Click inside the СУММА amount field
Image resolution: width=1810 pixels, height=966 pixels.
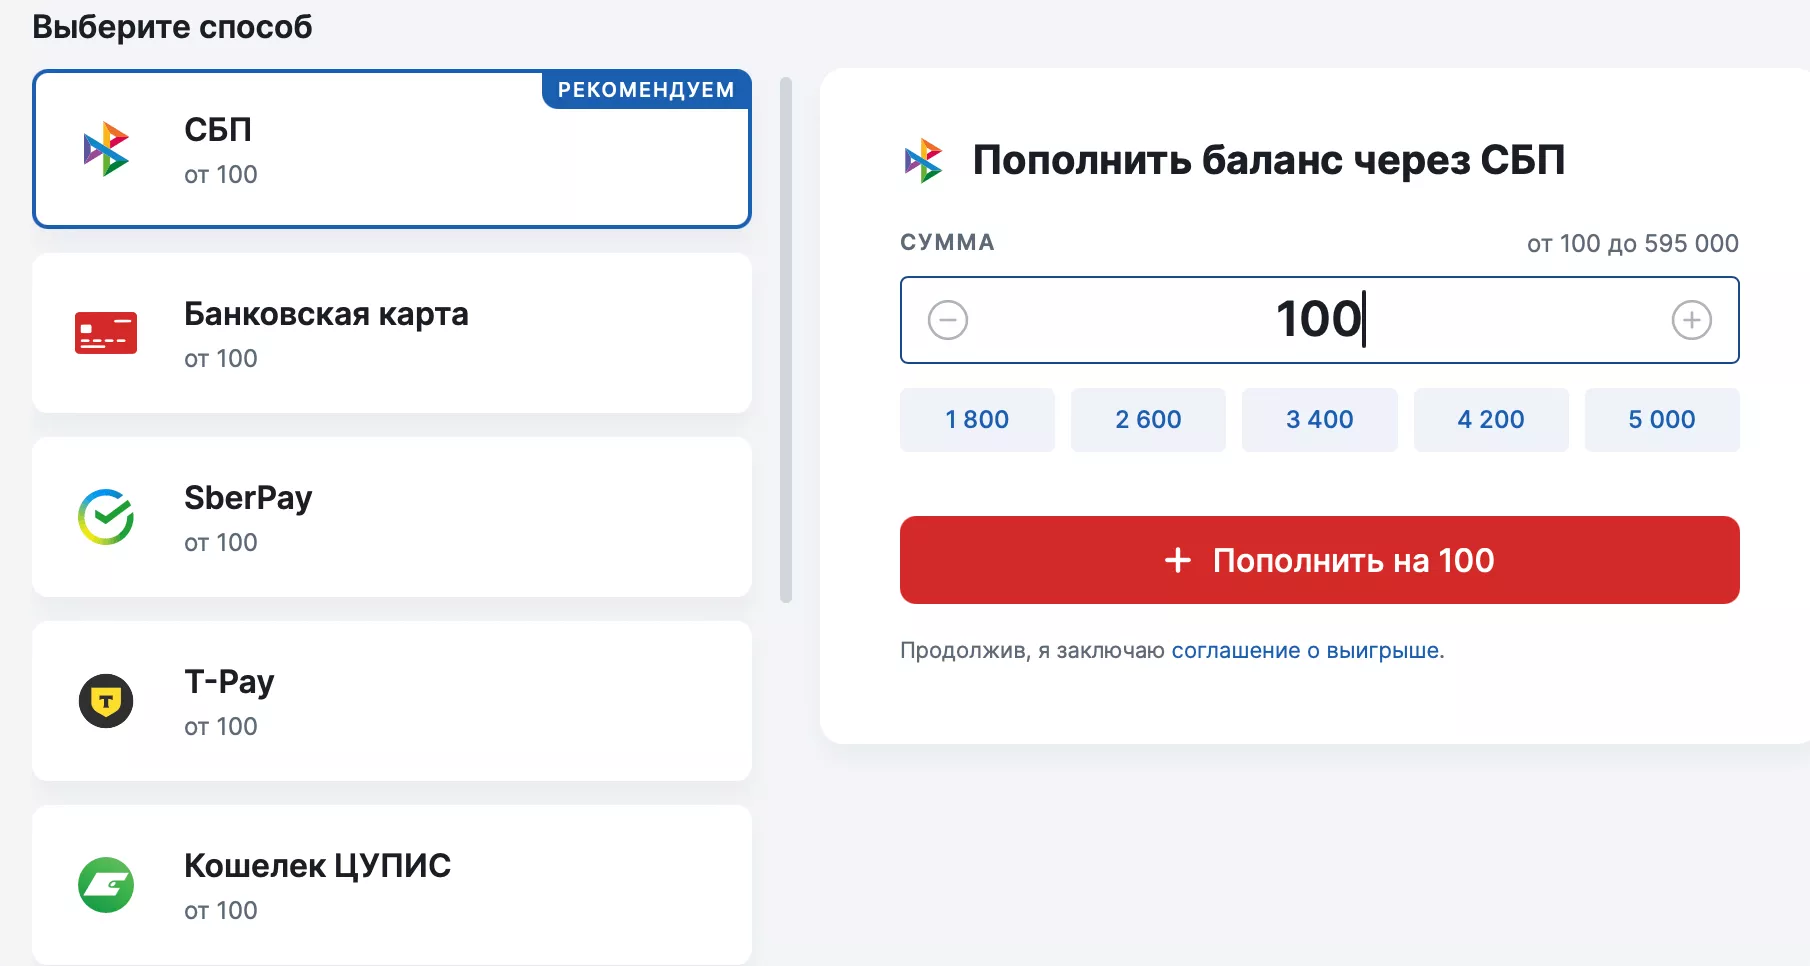click(1319, 320)
